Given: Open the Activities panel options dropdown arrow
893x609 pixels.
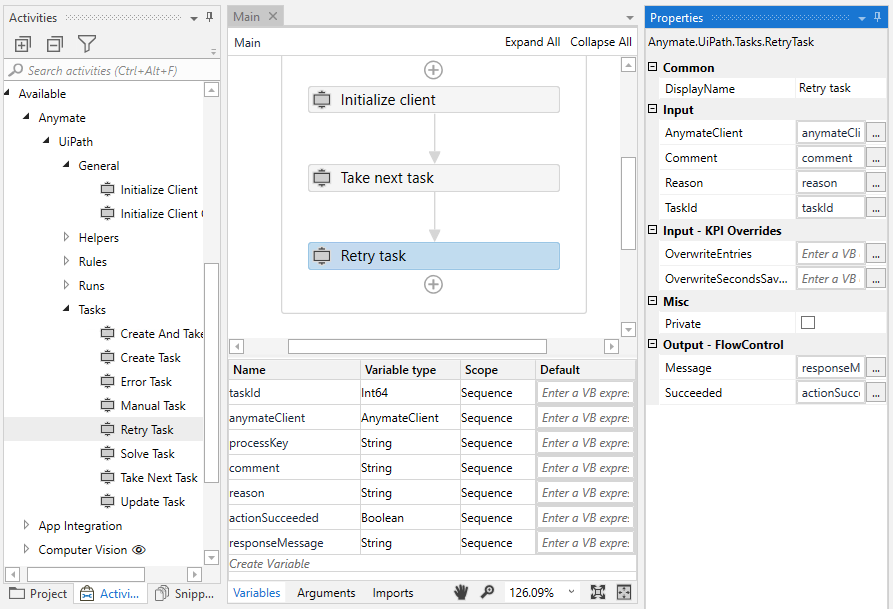Looking at the screenshot, I should click(194, 18).
